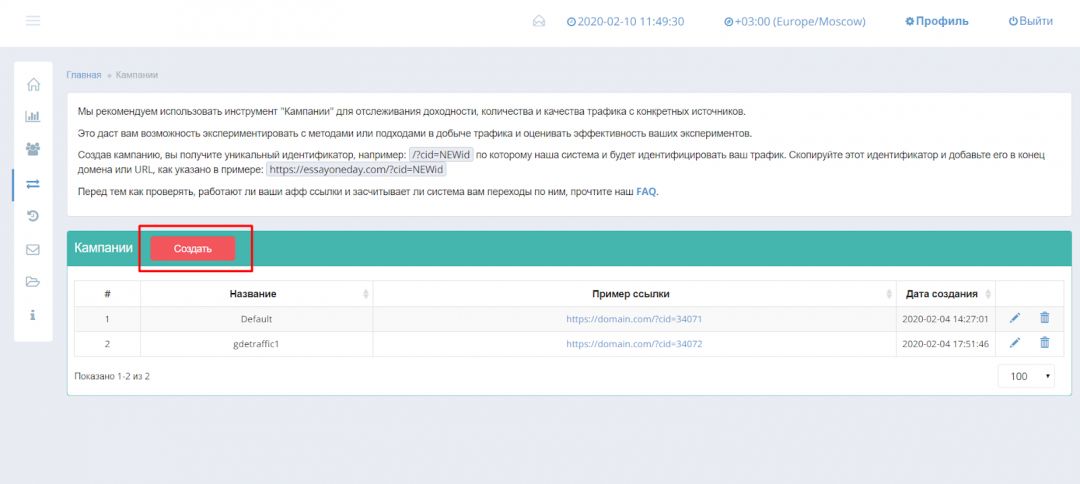The image size is (1080, 484).
Task: Open the folder sidebar icon
Action: (33, 282)
